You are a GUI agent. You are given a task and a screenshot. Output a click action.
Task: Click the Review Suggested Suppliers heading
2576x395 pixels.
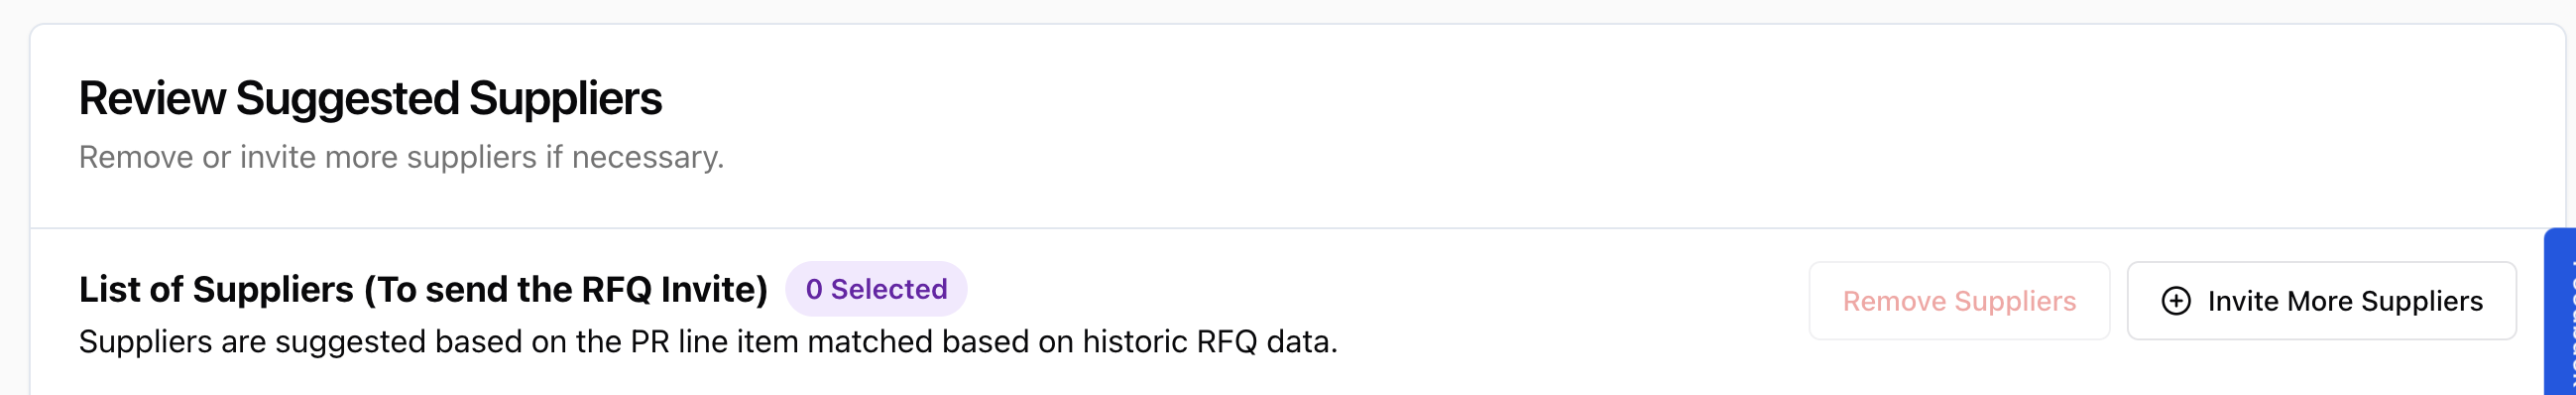[370, 98]
